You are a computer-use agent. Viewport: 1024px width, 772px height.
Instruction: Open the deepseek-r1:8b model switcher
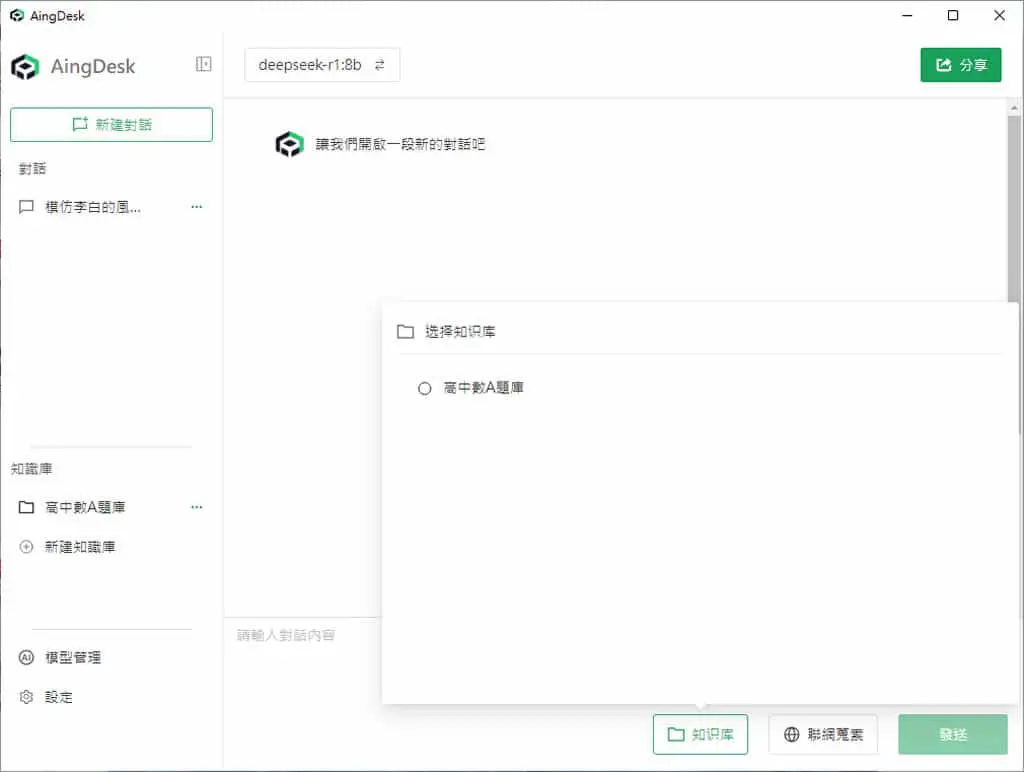tap(322, 65)
